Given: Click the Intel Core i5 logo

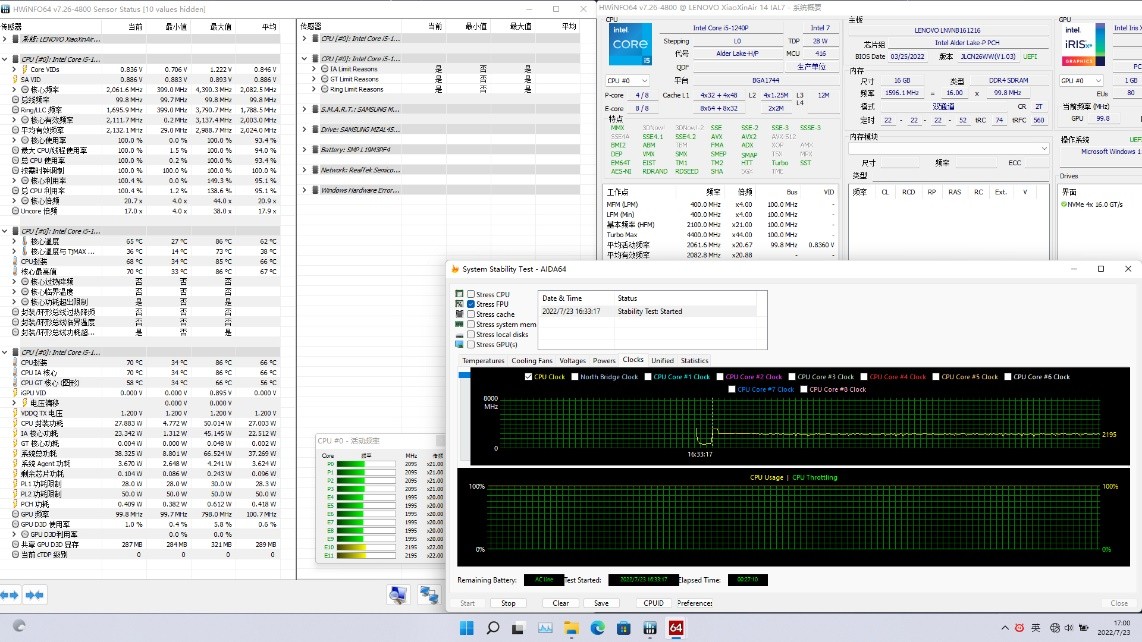Looking at the screenshot, I should click(x=630, y=45).
